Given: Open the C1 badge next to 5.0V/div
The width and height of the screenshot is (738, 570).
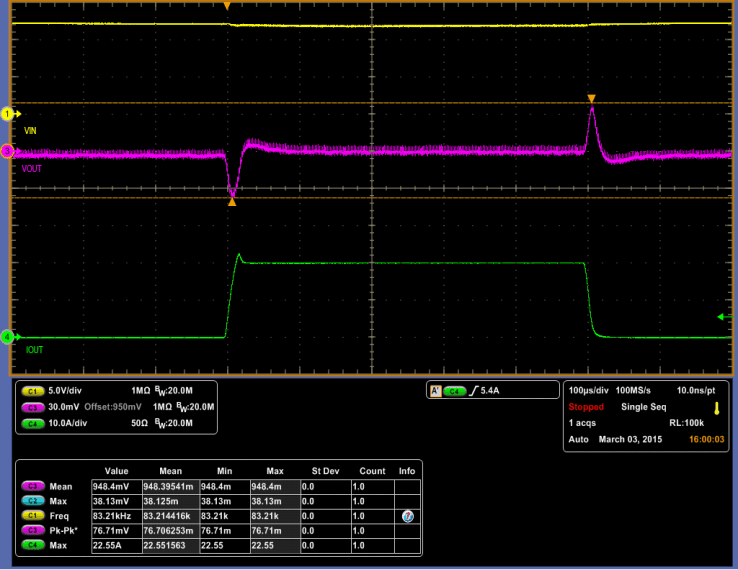Looking at the screenshot, I should click(31, 391).
